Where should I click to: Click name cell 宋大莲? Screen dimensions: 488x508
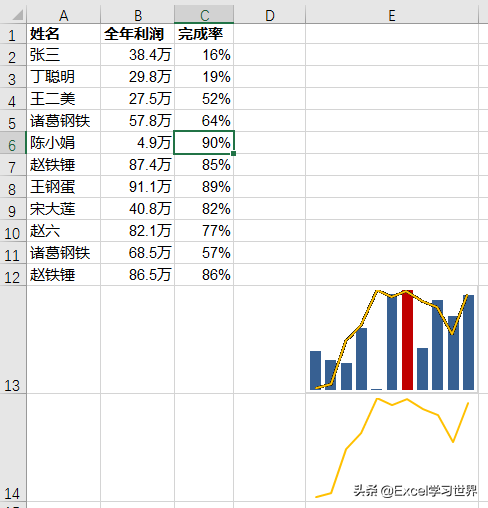pos(63,209)
